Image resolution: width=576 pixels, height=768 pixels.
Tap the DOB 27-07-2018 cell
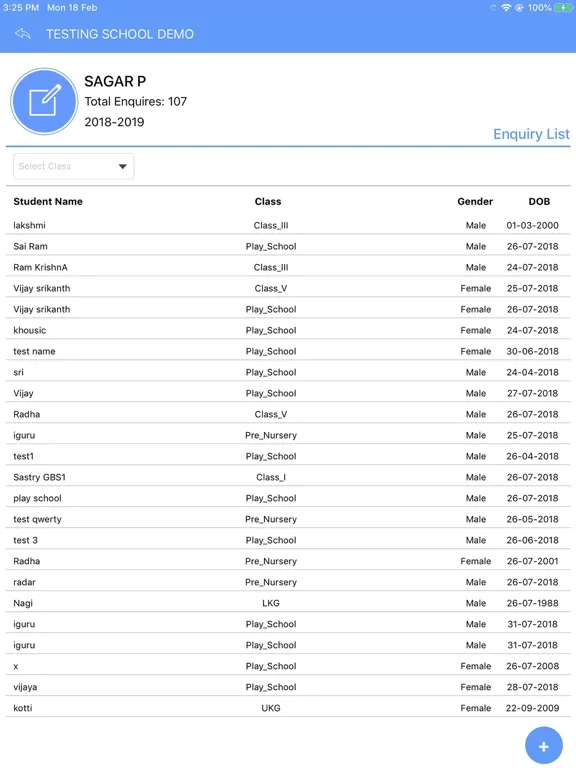[x=532, y=393]
